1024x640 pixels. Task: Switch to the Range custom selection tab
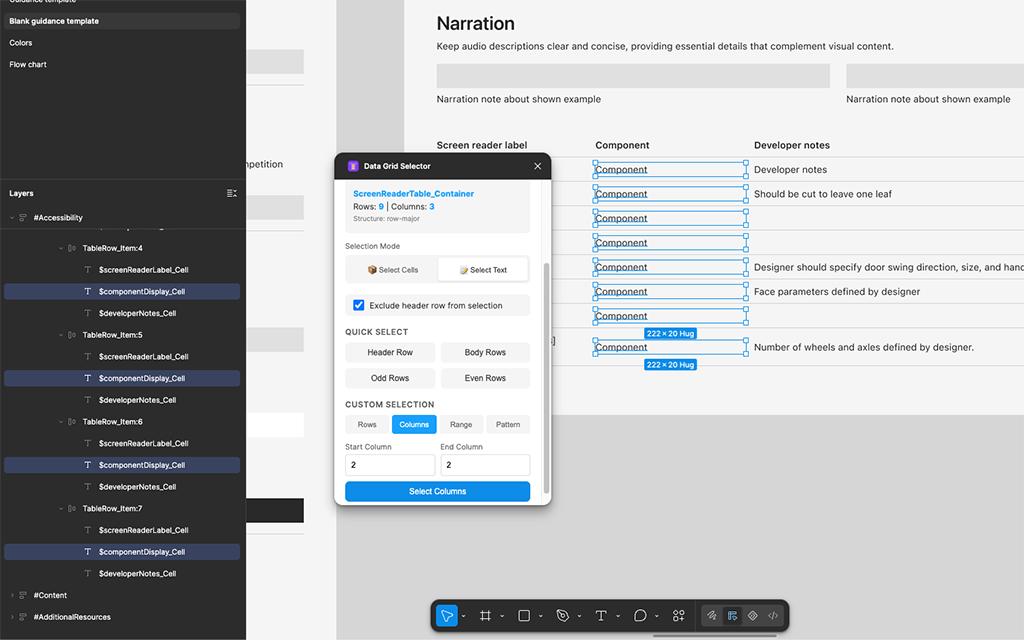(461, 424)
